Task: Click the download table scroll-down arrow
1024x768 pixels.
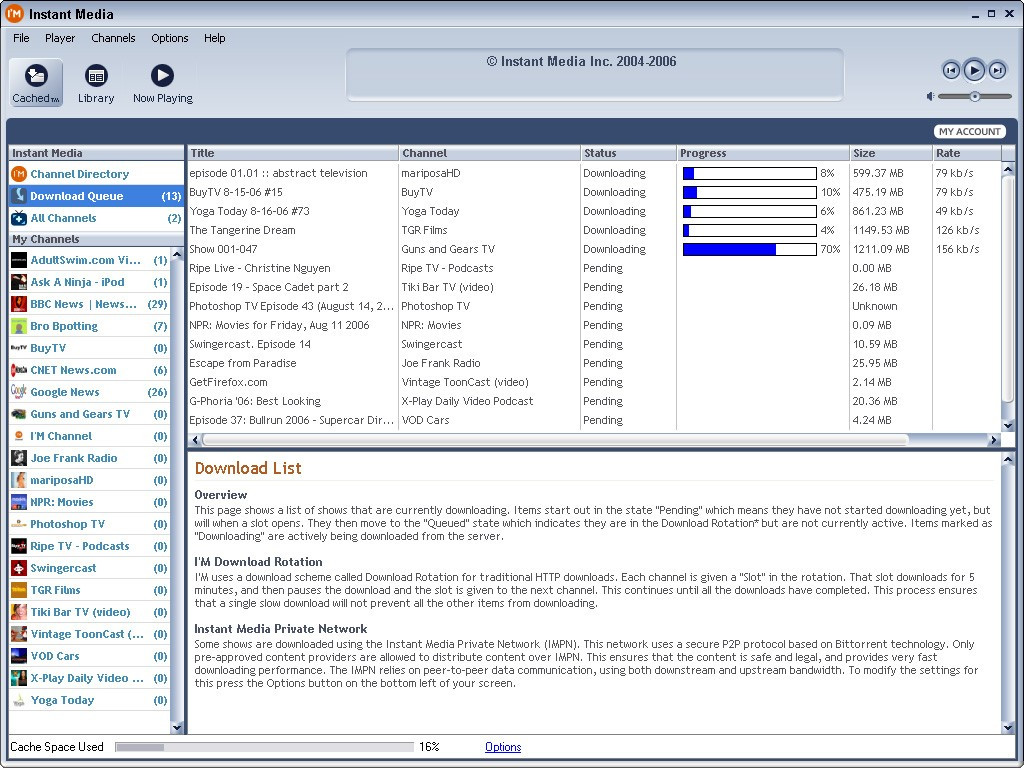Action: (x=1008, y=425)
